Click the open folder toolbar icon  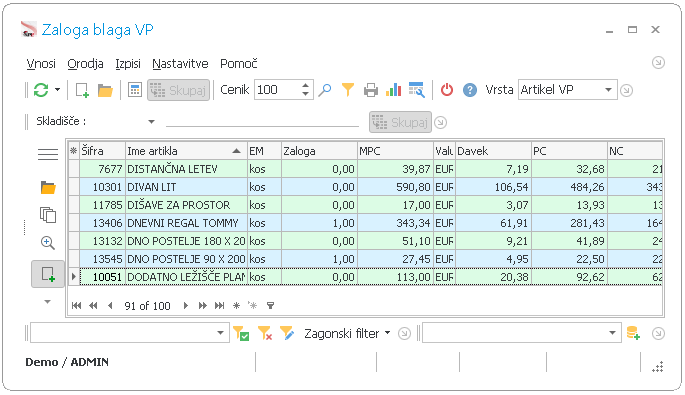pos(105,90)
